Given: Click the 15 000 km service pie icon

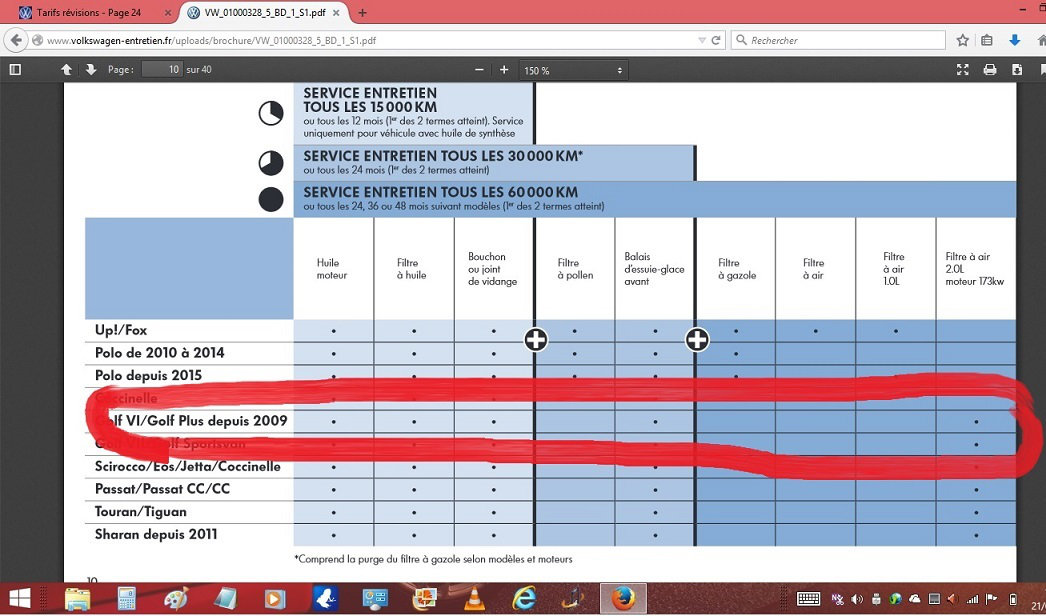Looking at the screenshot, I should point(271,113).
